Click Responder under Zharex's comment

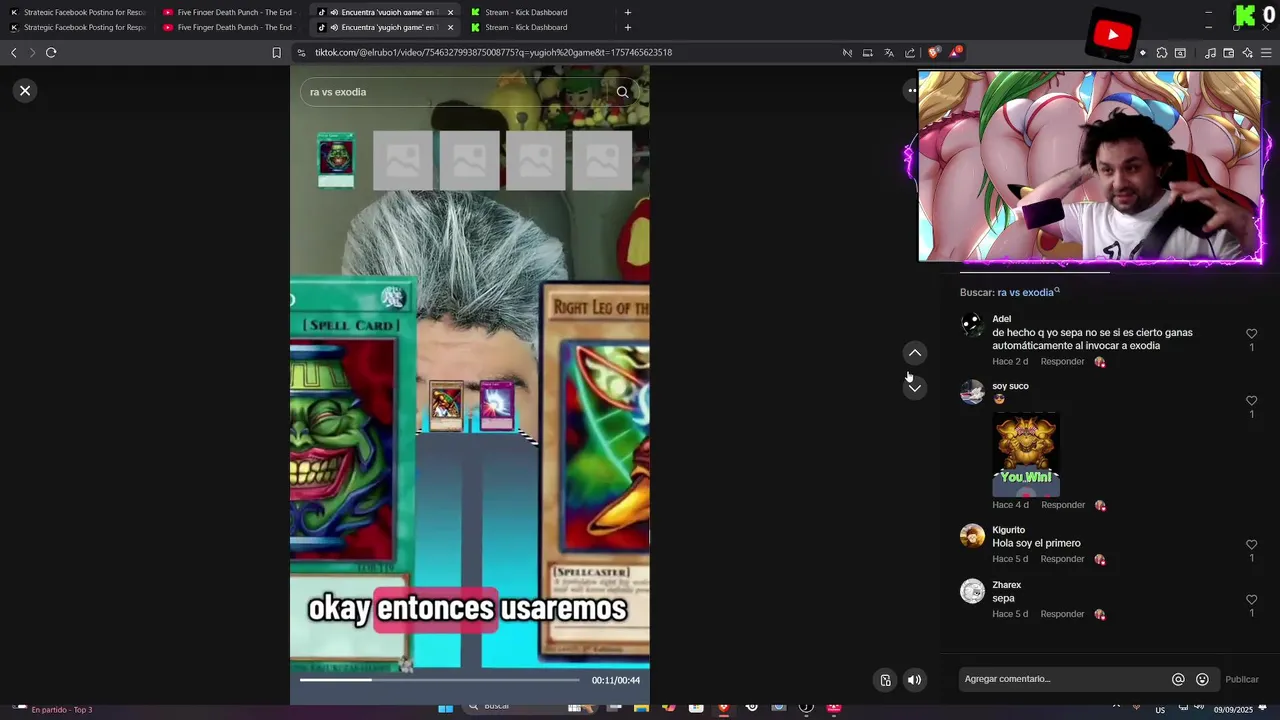(1062, 615)
